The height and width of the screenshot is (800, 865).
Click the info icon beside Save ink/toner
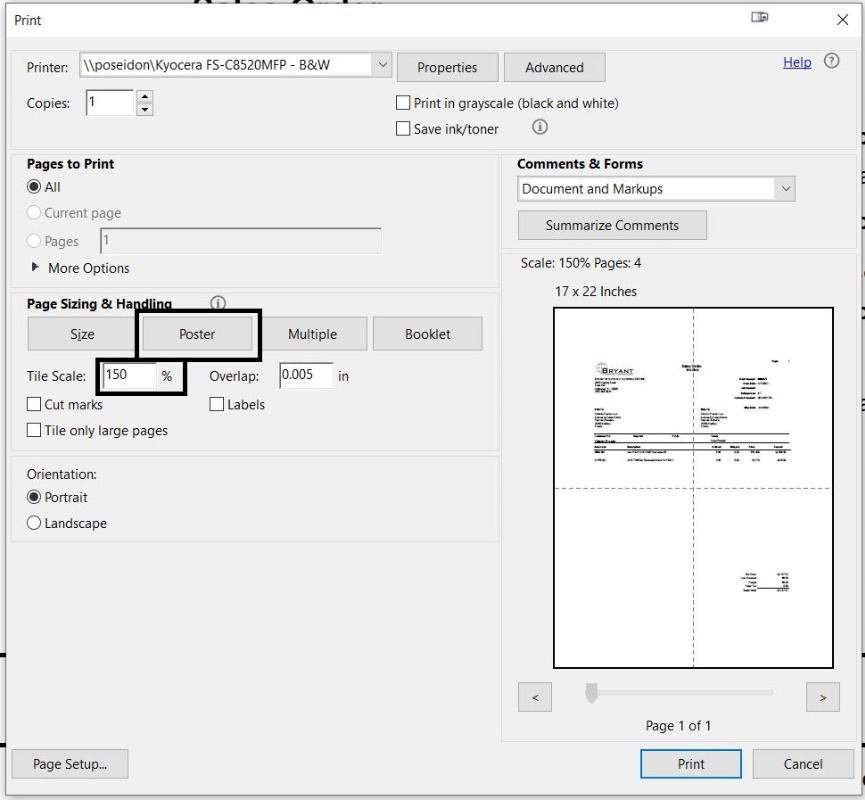pyautogui.click(x=540, y=128)
